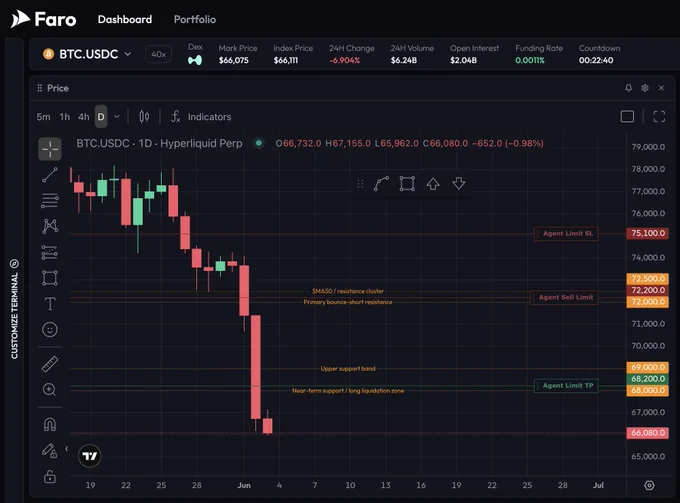Change the 40x leverage setting
Image resolution: width=680 pixels, height=503 pixels.
click(158, 54)
